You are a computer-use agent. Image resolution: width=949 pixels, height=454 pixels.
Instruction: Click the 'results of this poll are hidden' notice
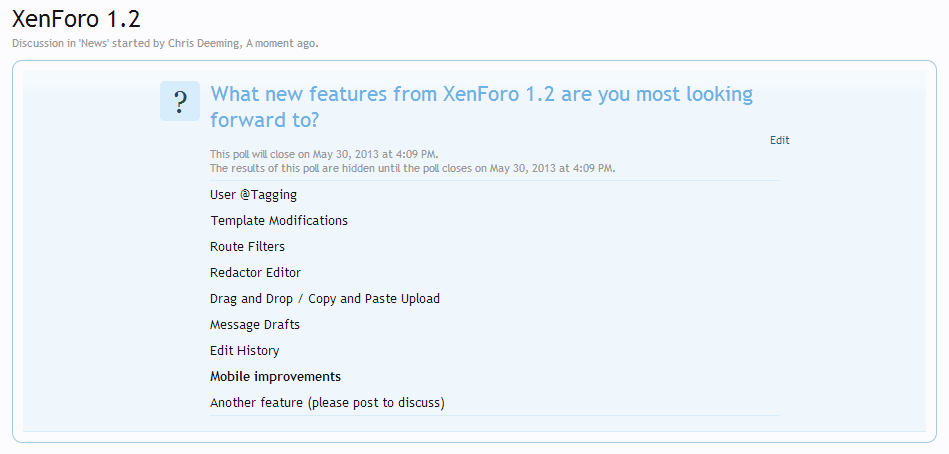tap(412, 168)
